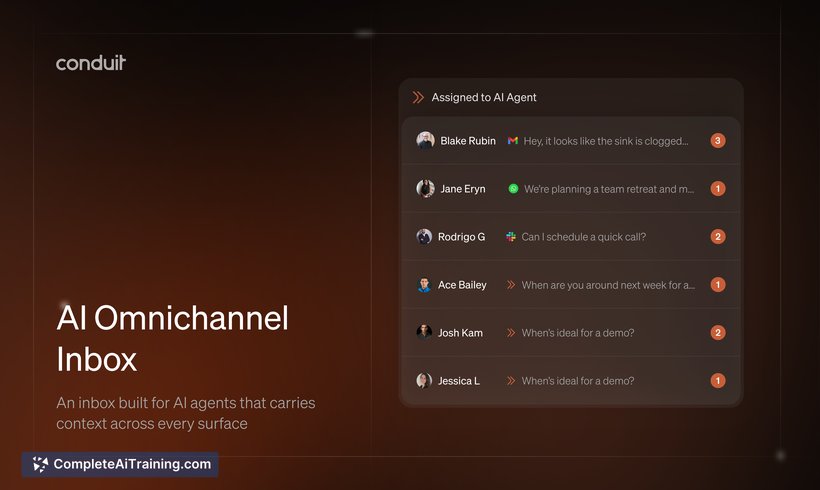Click the unread badge showing 3 for Blake Rubin
This screenshot has width=820, height=490.
click(x=717, y=141)
